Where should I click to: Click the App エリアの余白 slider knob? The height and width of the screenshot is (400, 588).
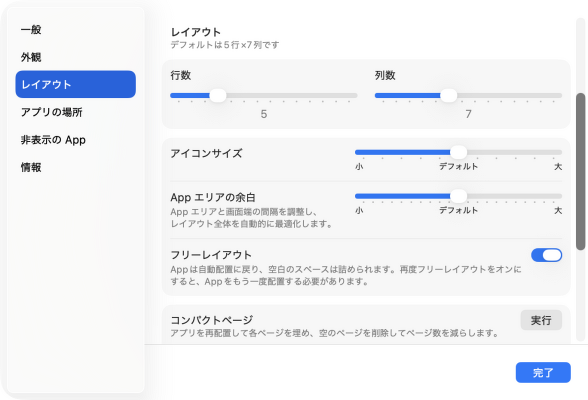(x=458, y=196)
